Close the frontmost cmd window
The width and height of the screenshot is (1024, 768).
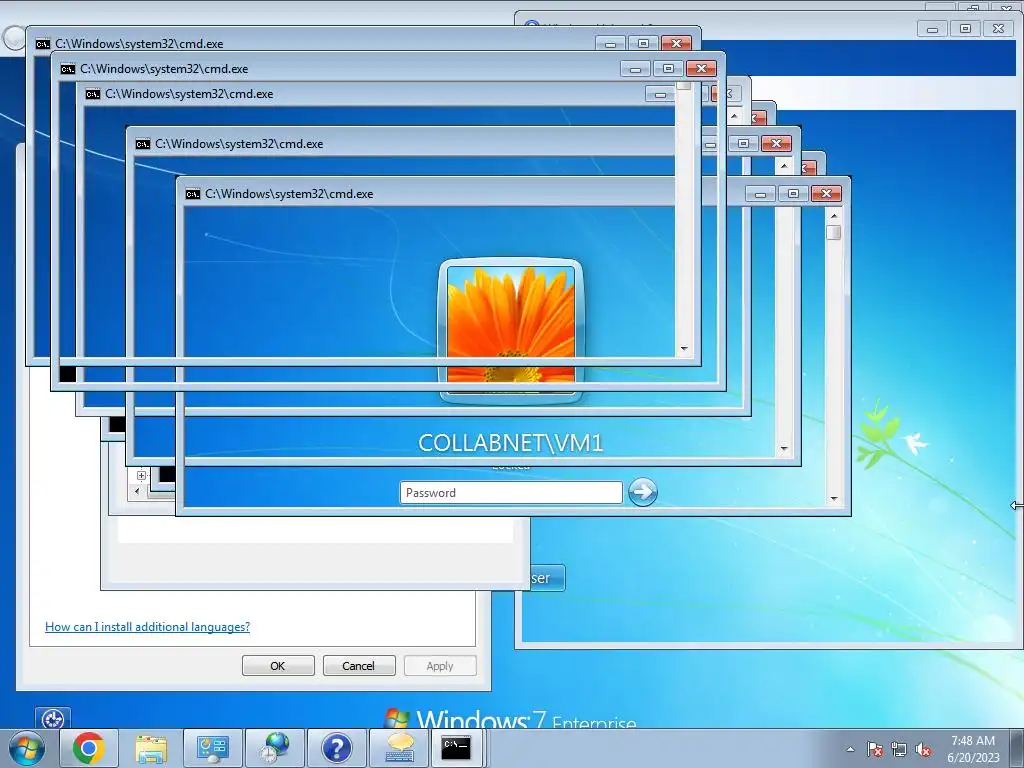pyautogui.click(x=826, y=194)
